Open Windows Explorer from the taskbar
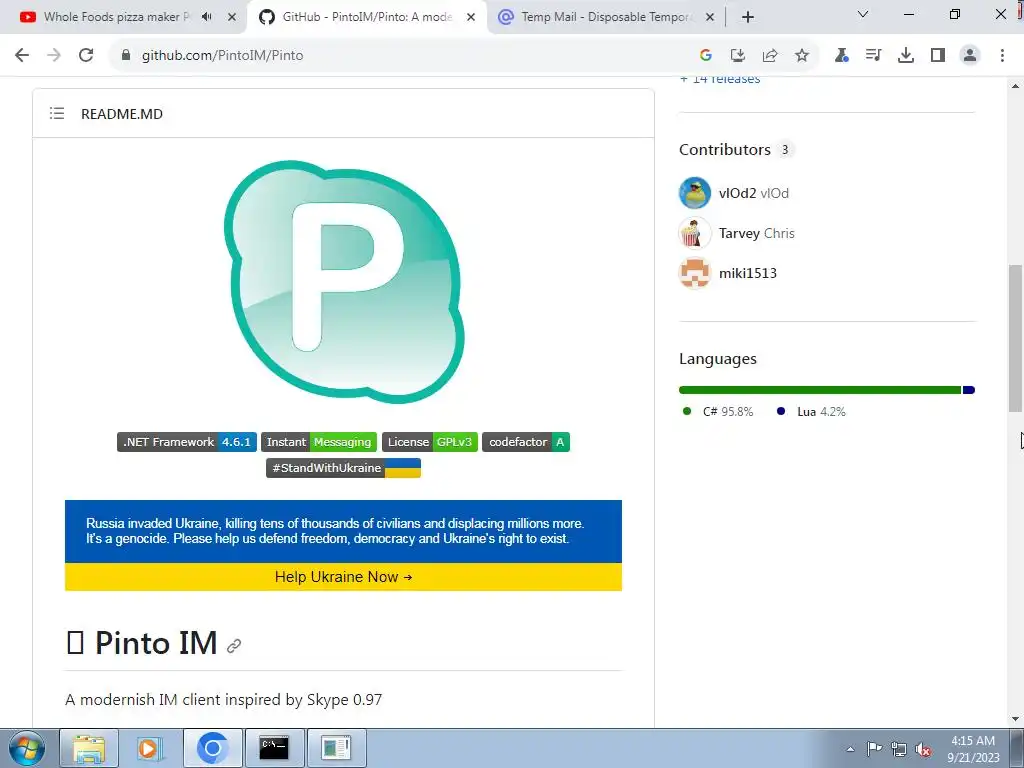Image resolution: width=1024 pixels, height=768 pixels. 89,748
